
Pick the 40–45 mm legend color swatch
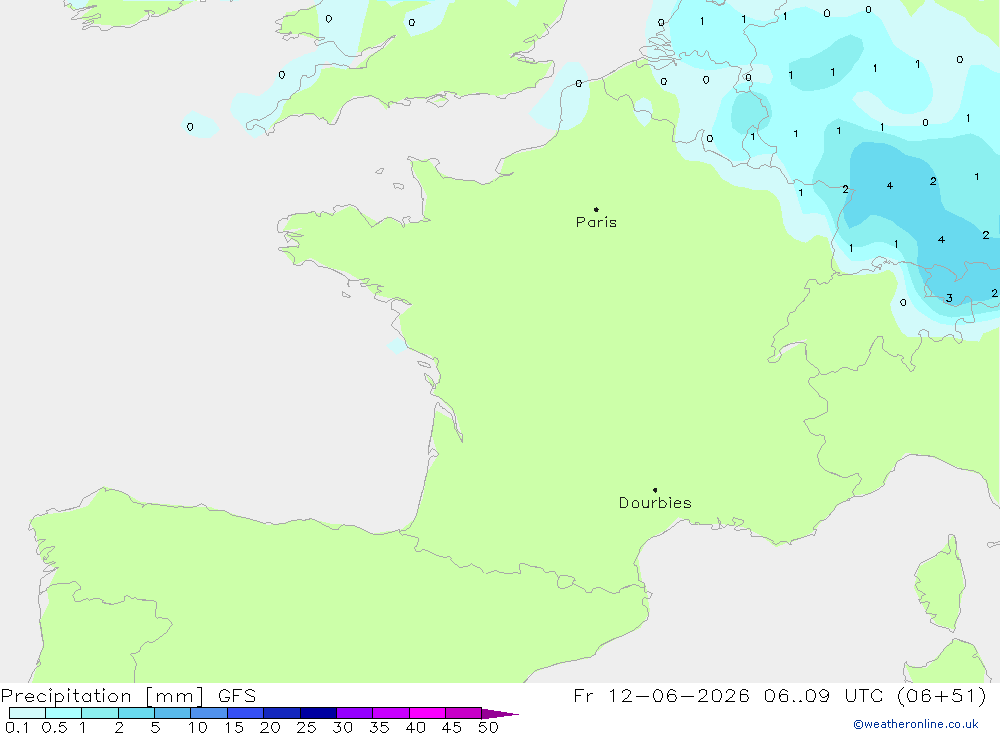click(x=427, y=713)
